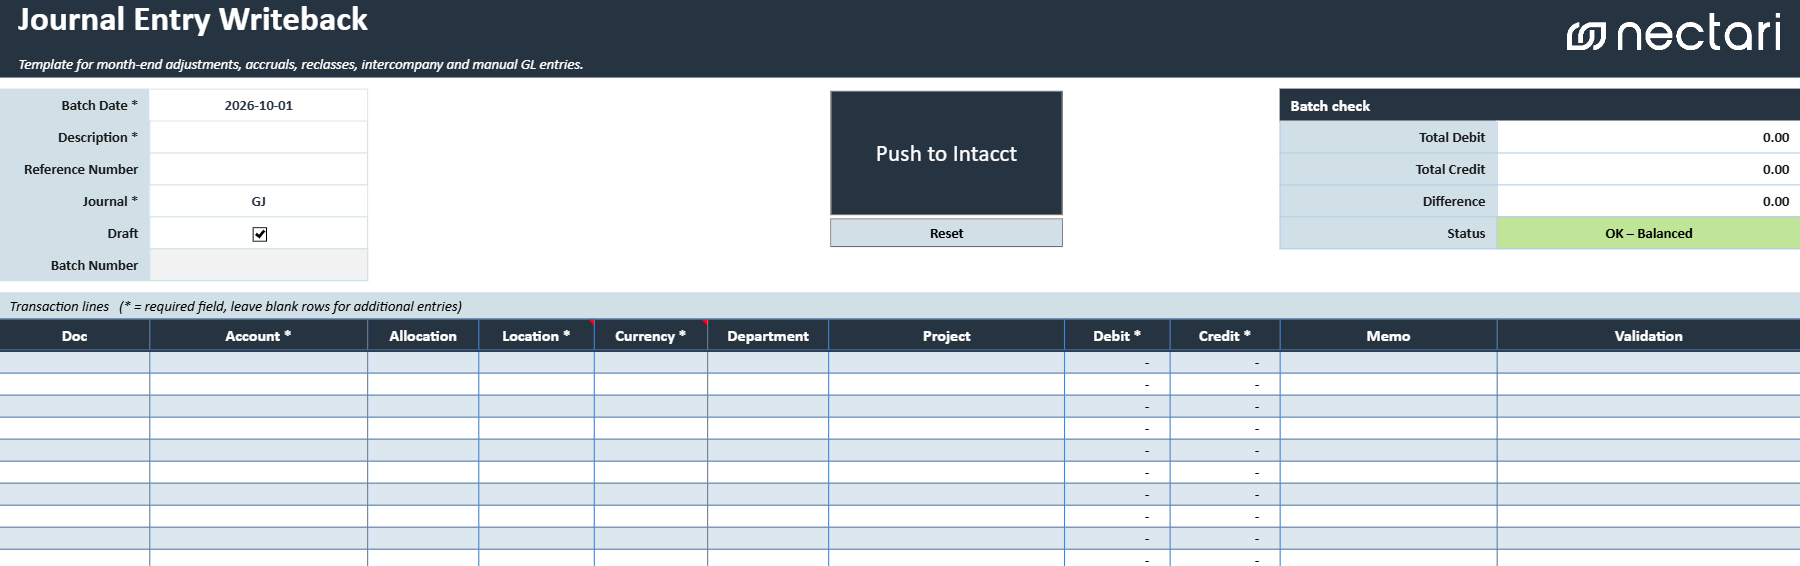Click the Difference label
This screenshot has width=1800, height=566.
[1454, 201]
